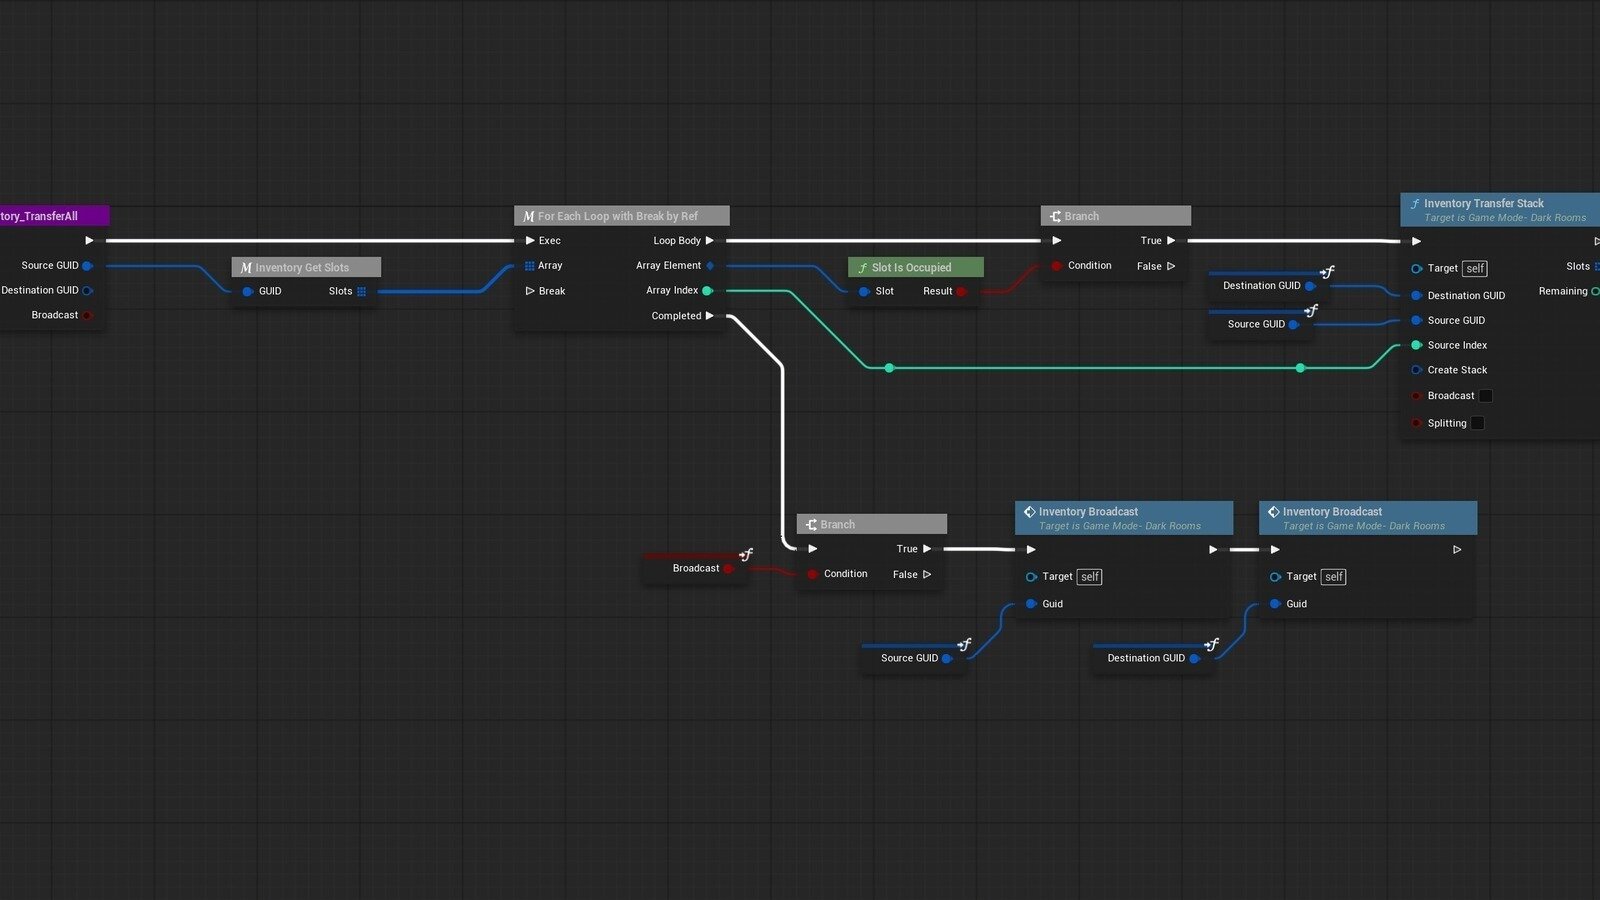This screenshot has width=1600, height=900.
Task: Click the Result output pin on Slot Is Occupied
Action: [x=961, y=292]
